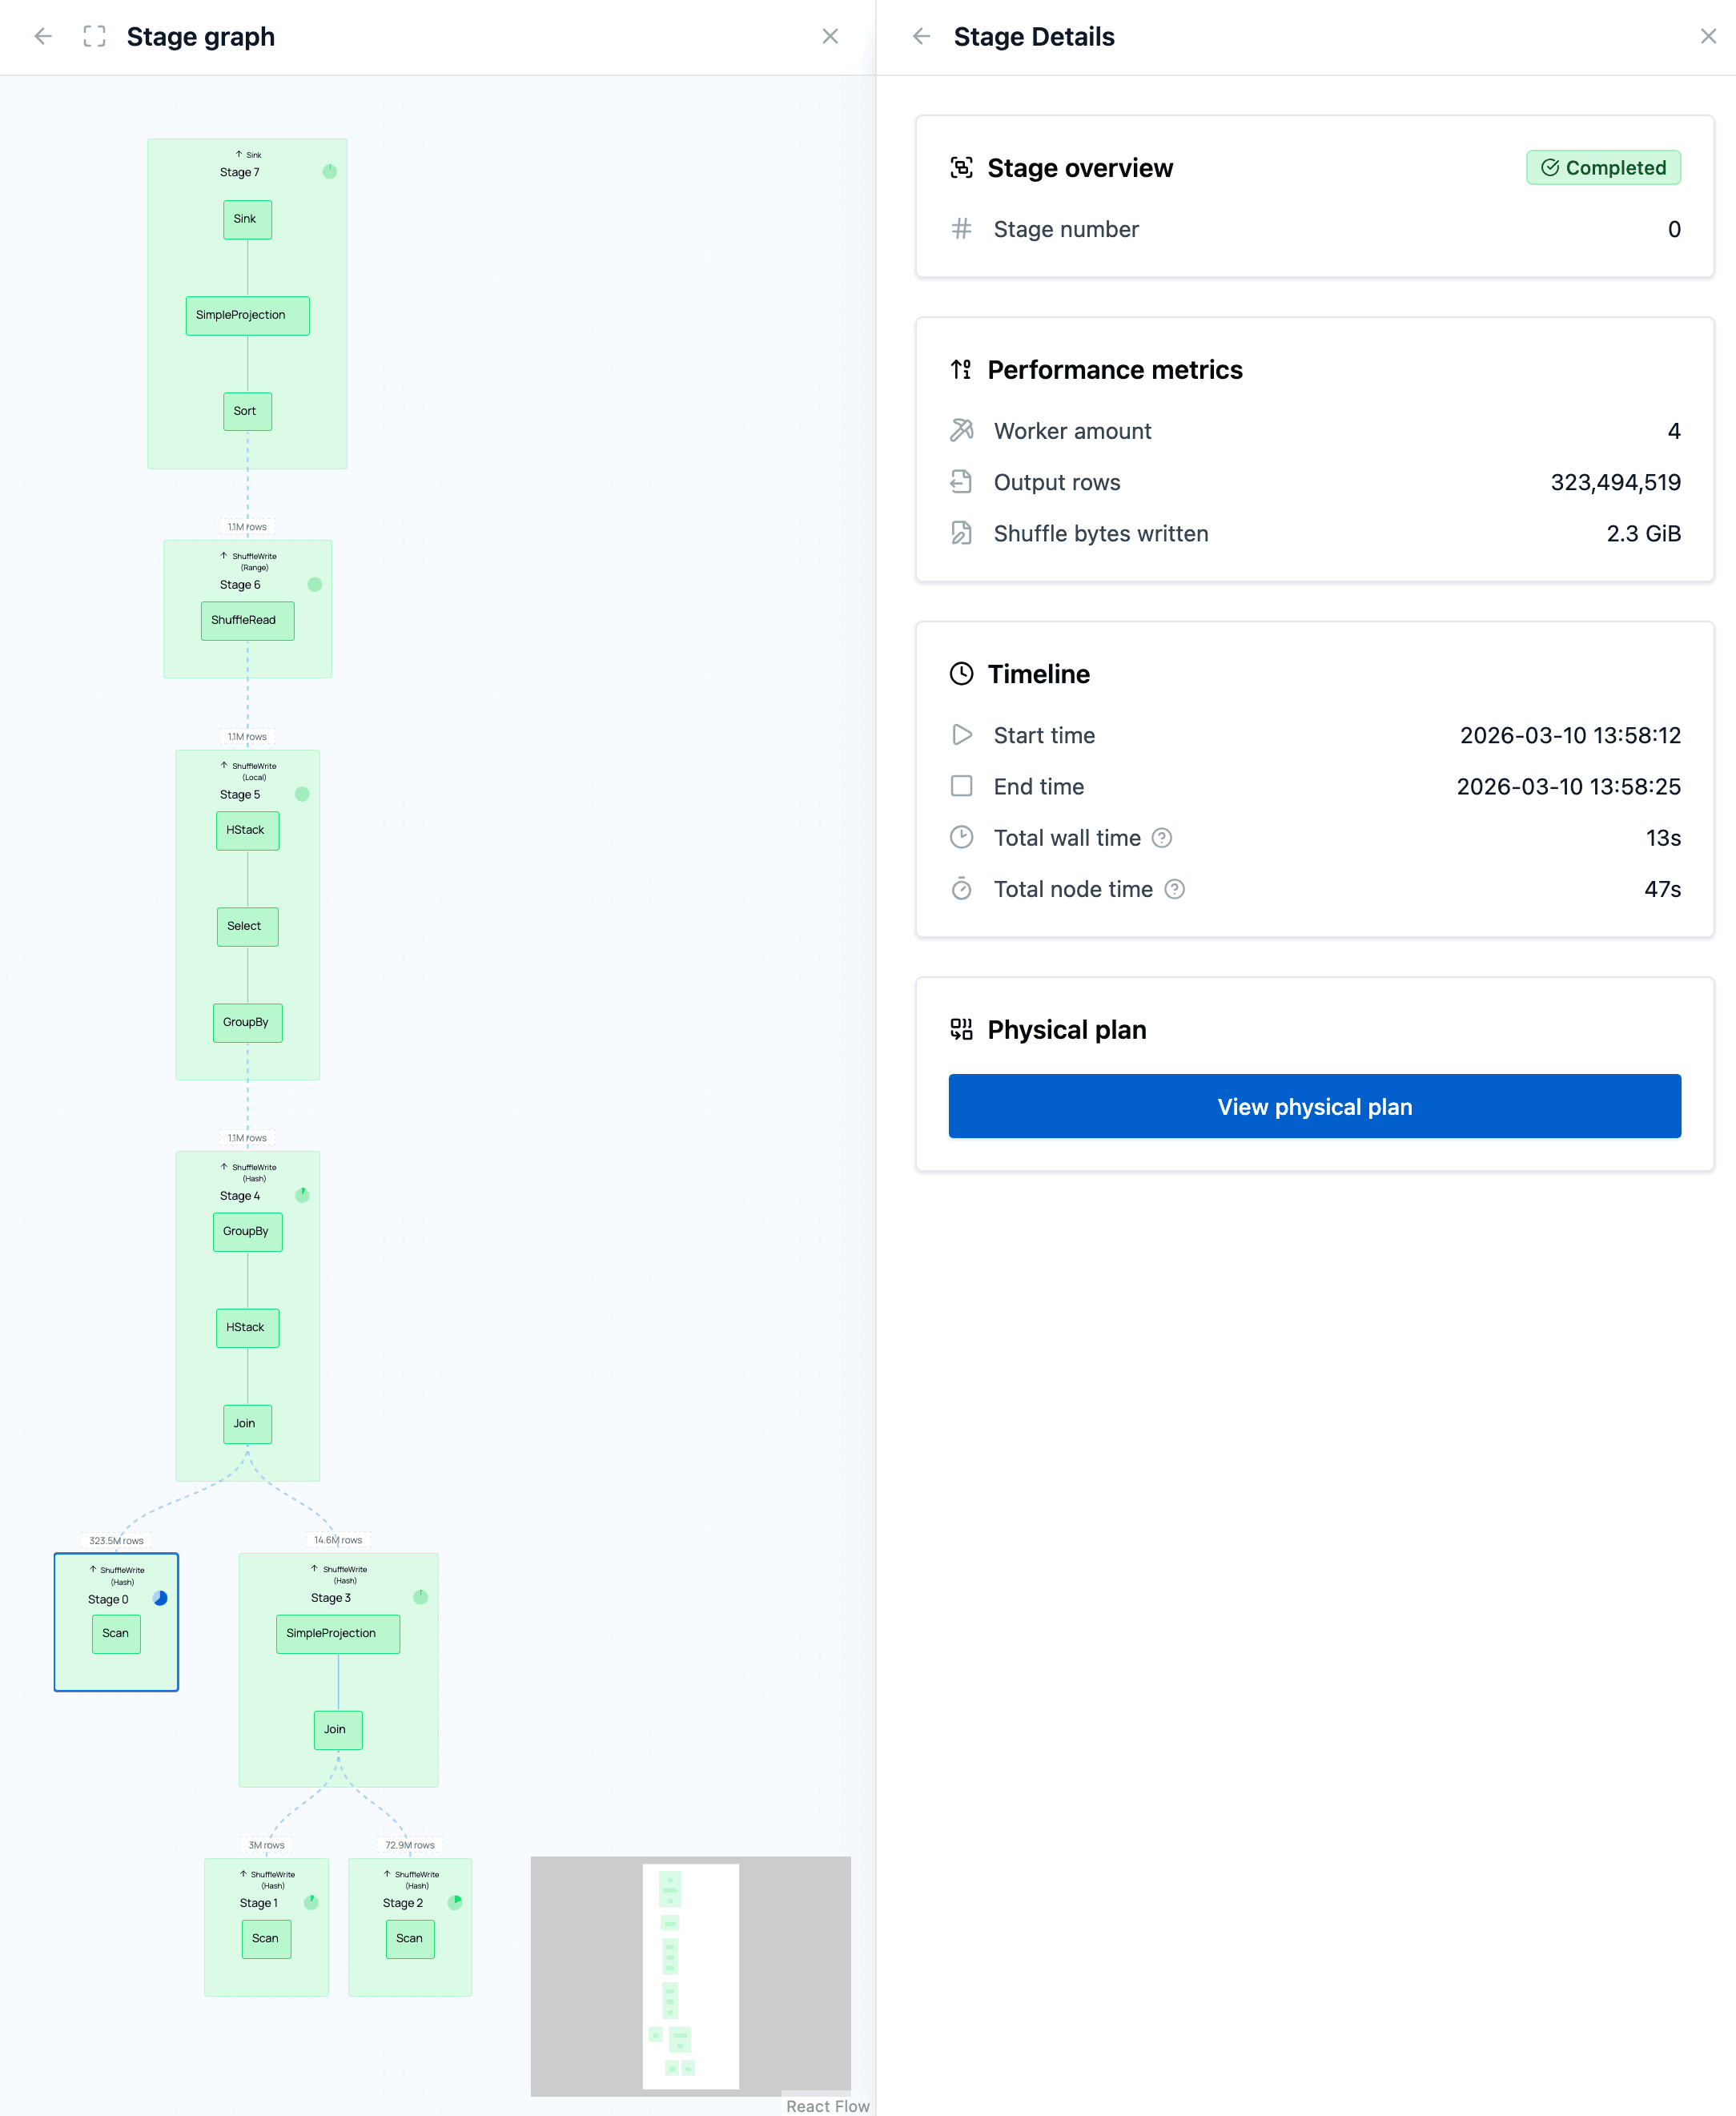Viewport: 1736px width, 2116px height.
Task: Select the Join node in Stage 4
Action: coord(247,1424)
